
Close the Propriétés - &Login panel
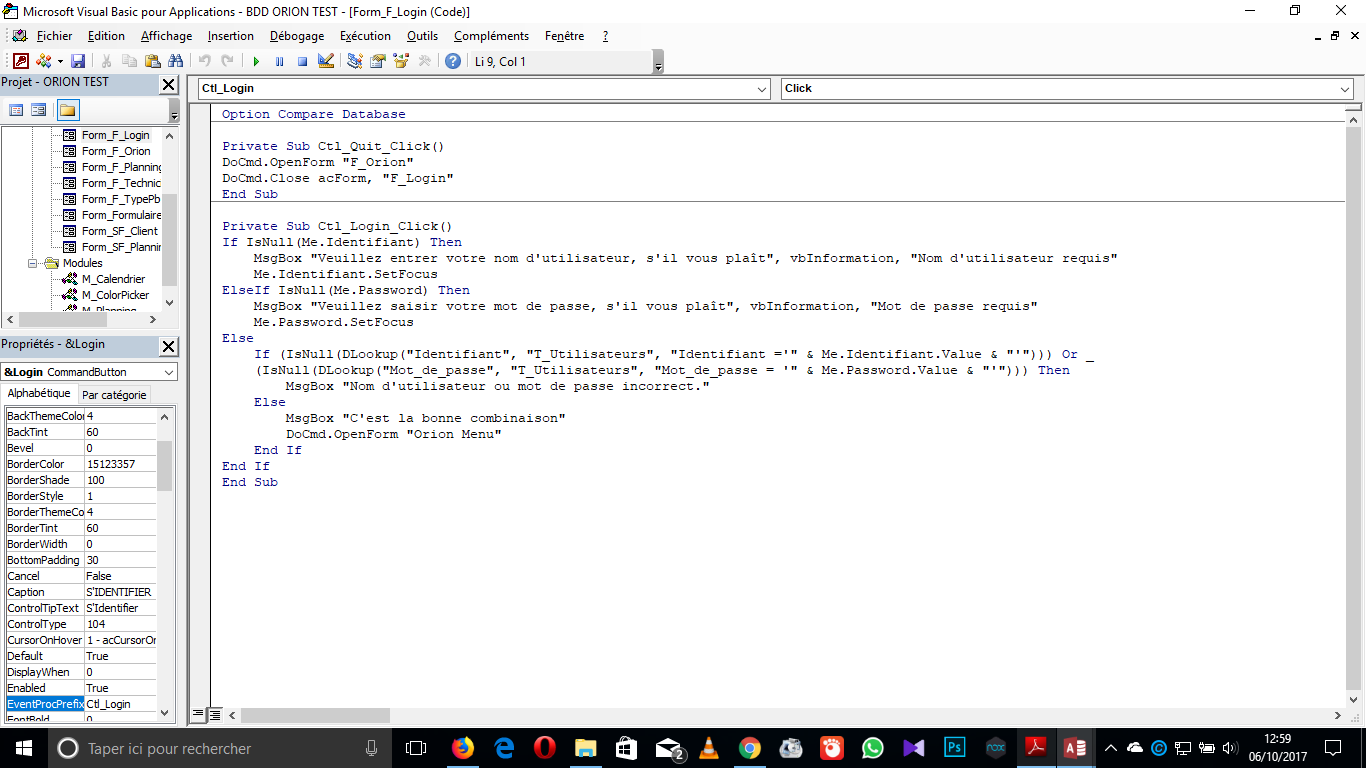[x=168, y=347]
